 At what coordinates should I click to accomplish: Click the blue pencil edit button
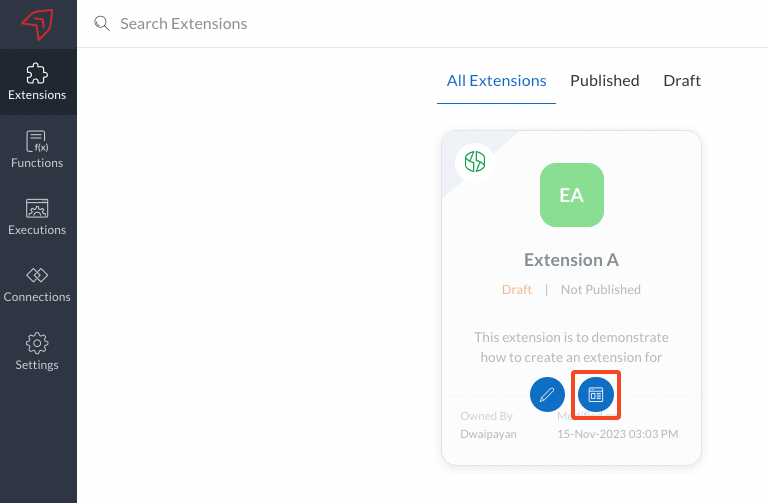click(x=547, y=394)
